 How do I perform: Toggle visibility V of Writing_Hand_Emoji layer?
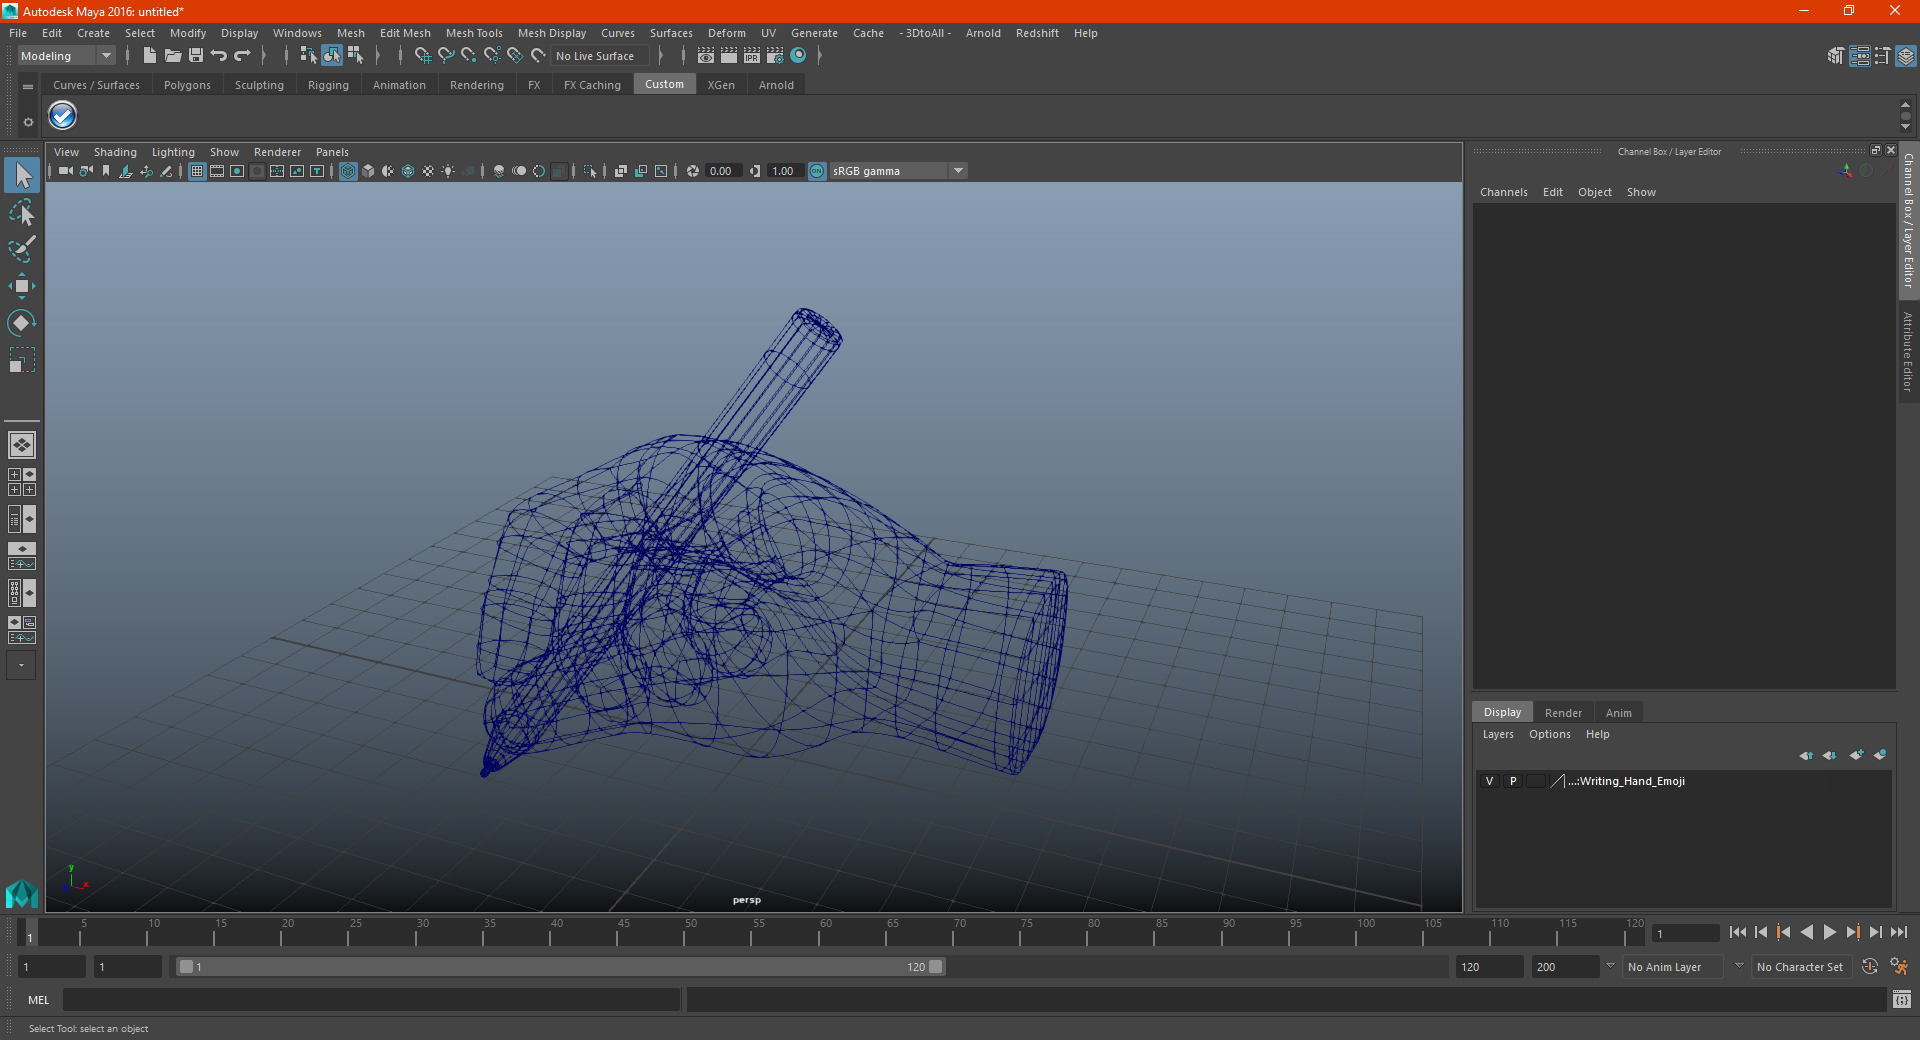tap(1490, 781)
